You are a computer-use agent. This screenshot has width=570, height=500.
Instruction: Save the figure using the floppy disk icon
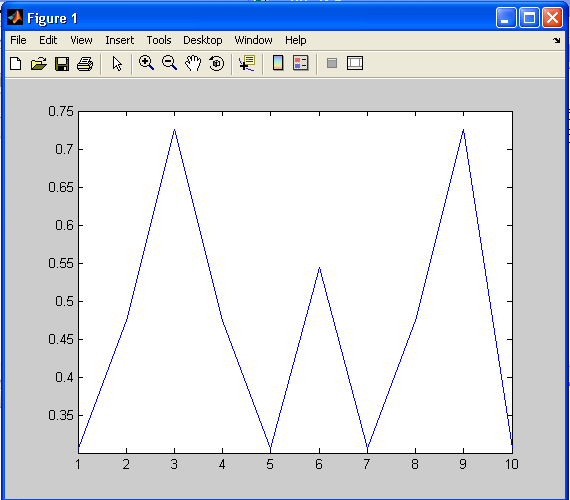[x=62, y=64]
